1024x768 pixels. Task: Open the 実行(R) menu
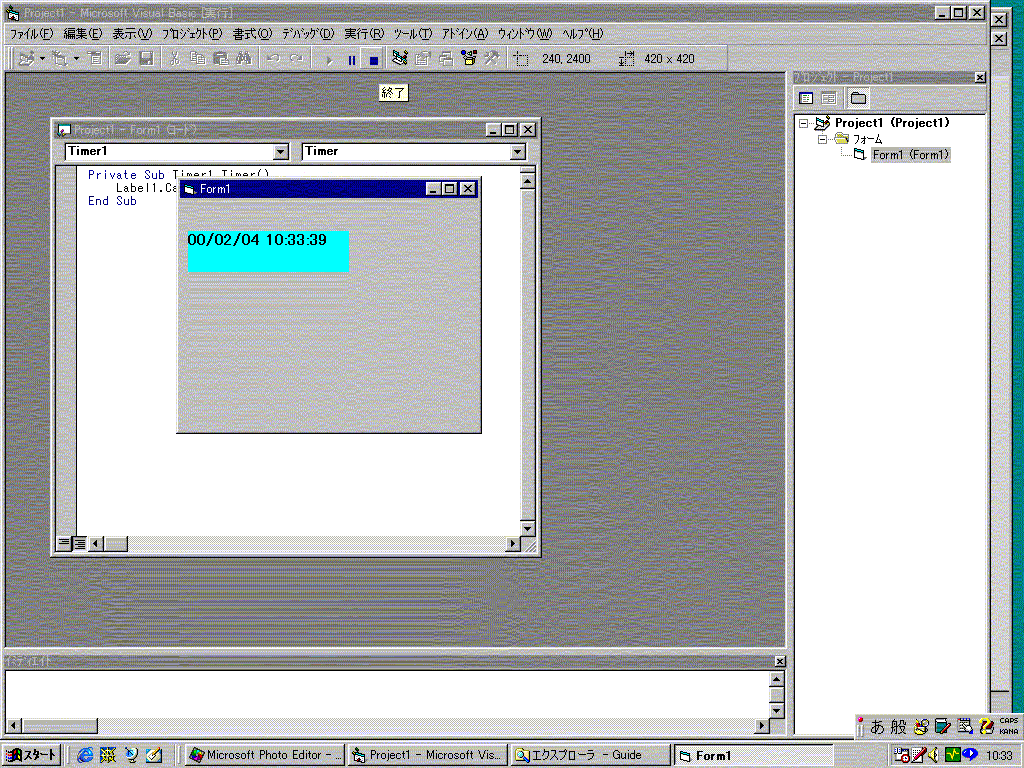[364, 34]
